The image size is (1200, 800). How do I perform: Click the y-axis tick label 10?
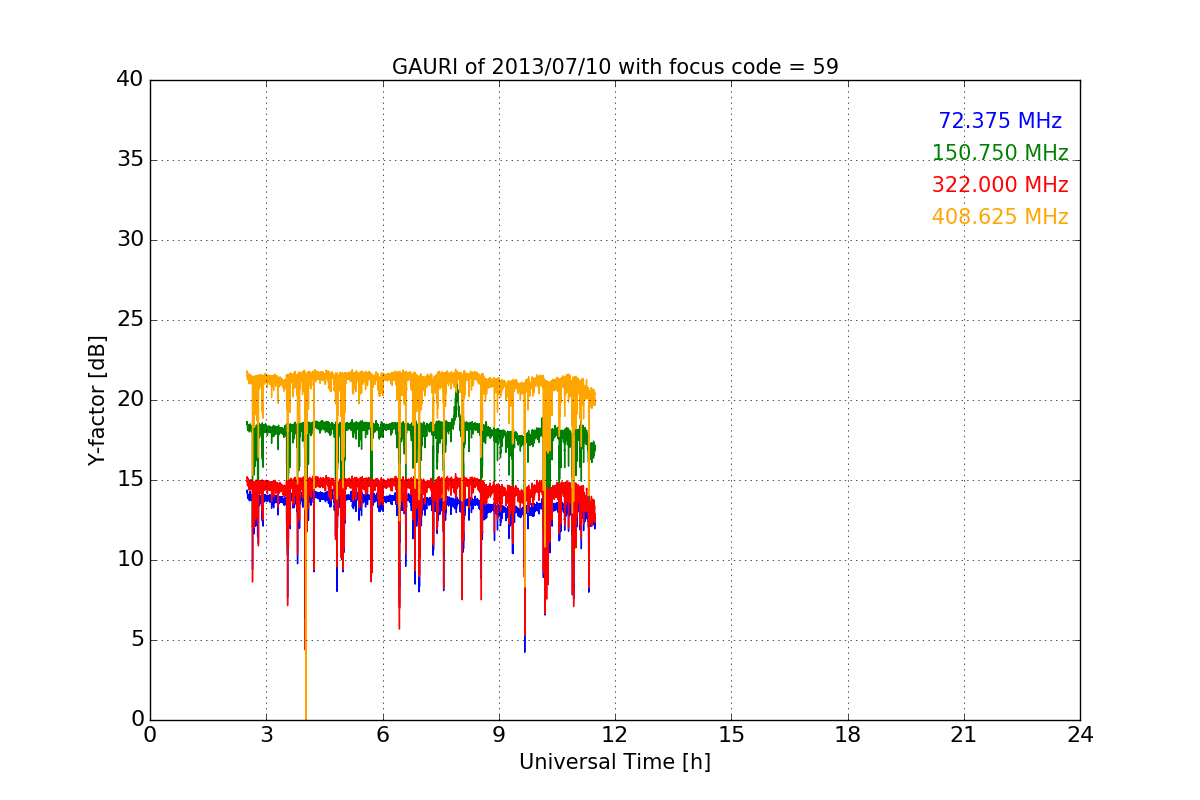pyautogui.click(x=130, y=560)
